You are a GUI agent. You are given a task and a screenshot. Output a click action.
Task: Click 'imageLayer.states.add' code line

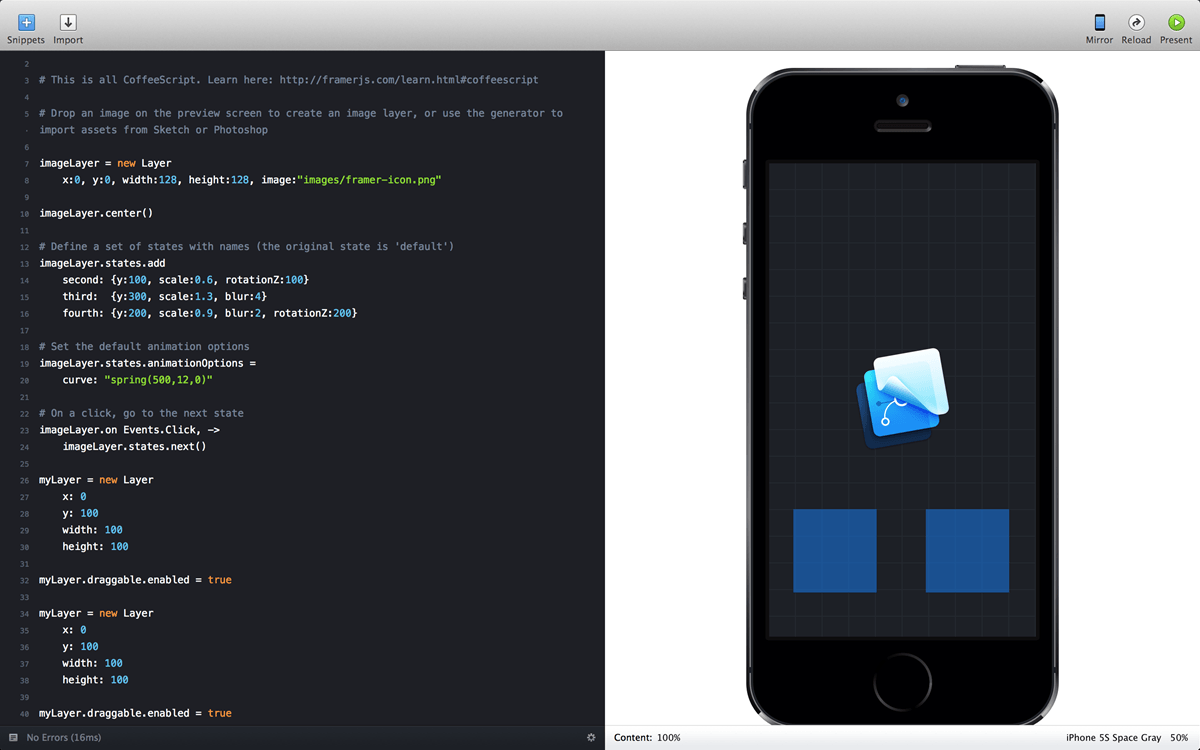102,263
